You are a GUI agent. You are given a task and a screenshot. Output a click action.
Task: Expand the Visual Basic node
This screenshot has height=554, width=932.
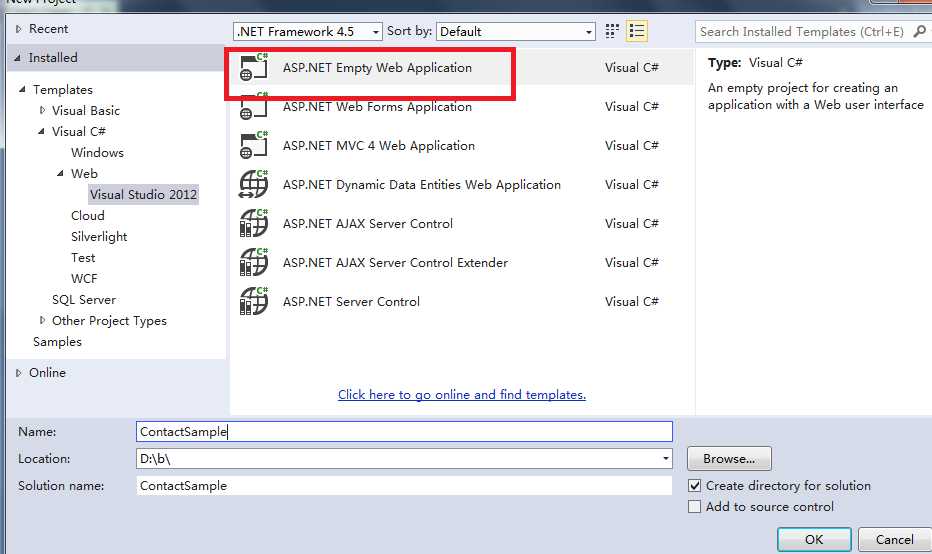(x=42, y=110)
